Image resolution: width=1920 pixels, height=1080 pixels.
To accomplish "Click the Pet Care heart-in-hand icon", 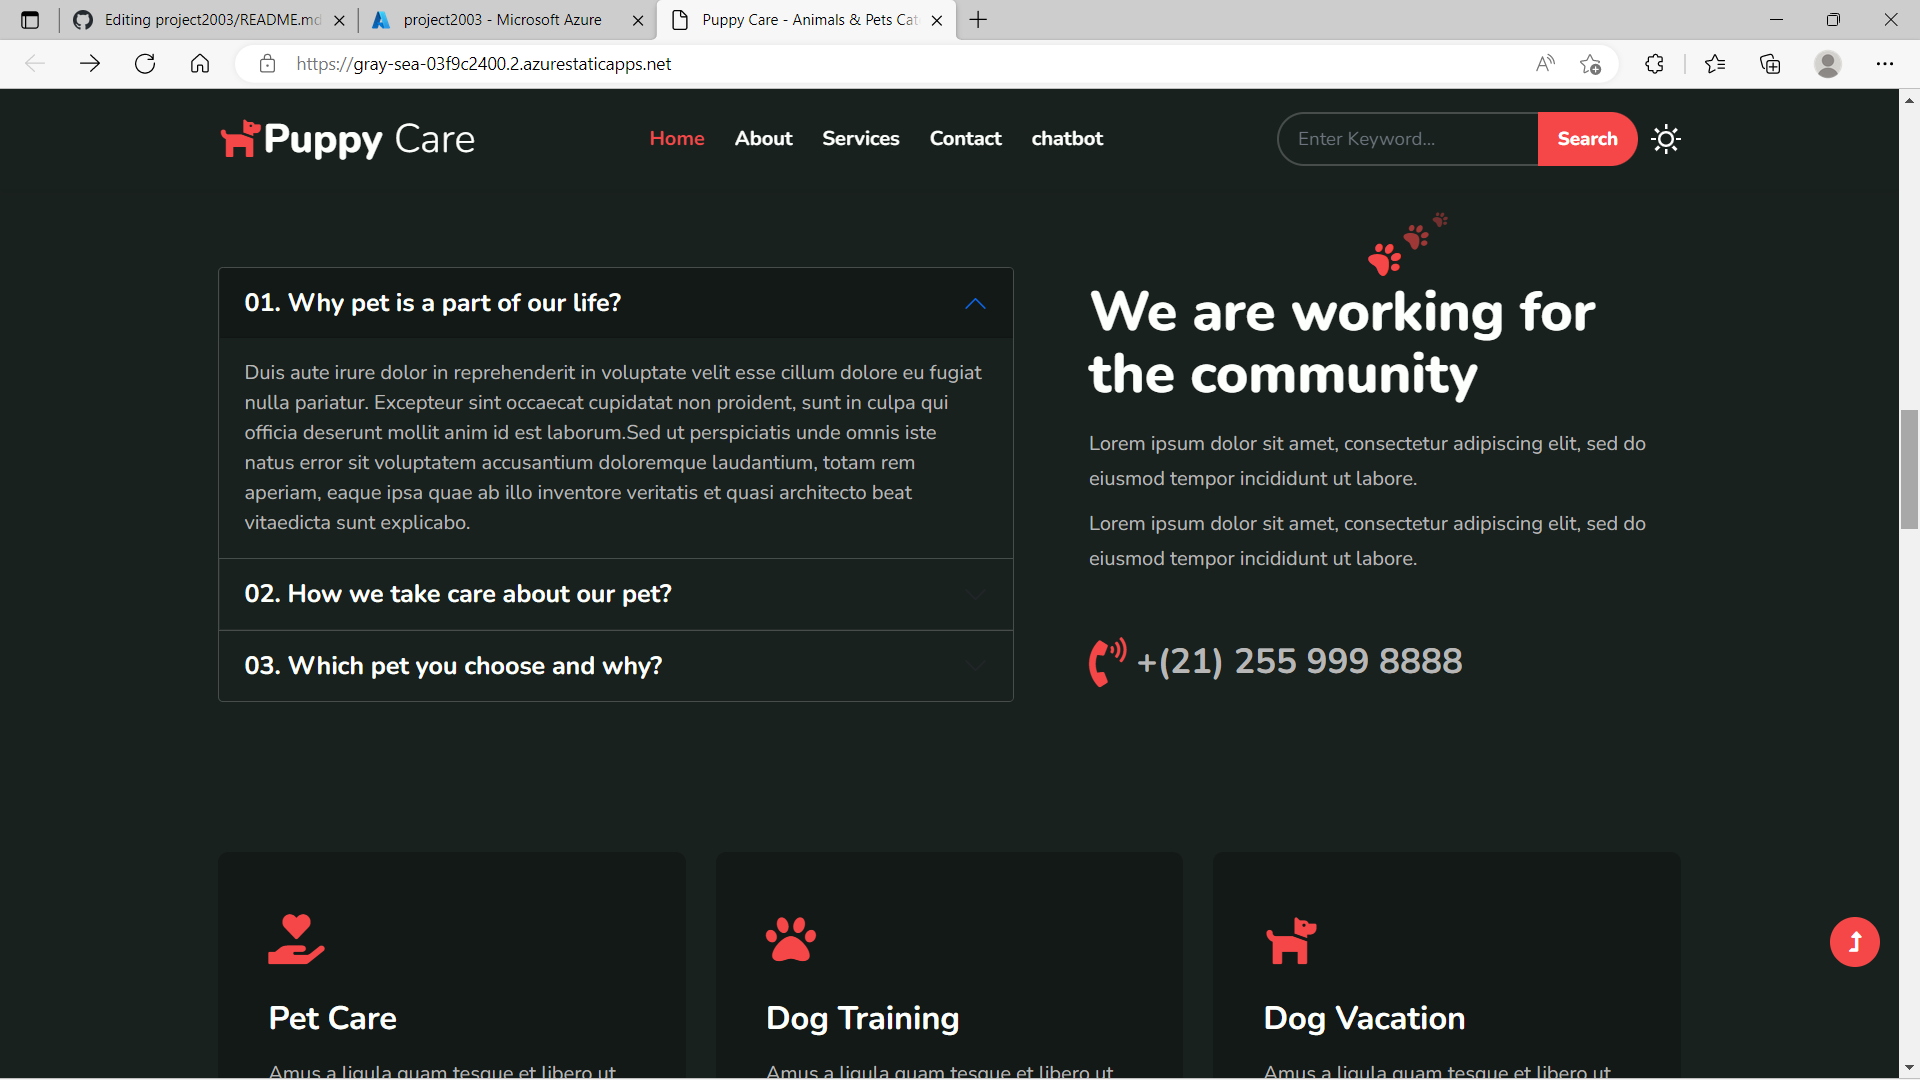I will coord(296,939).
